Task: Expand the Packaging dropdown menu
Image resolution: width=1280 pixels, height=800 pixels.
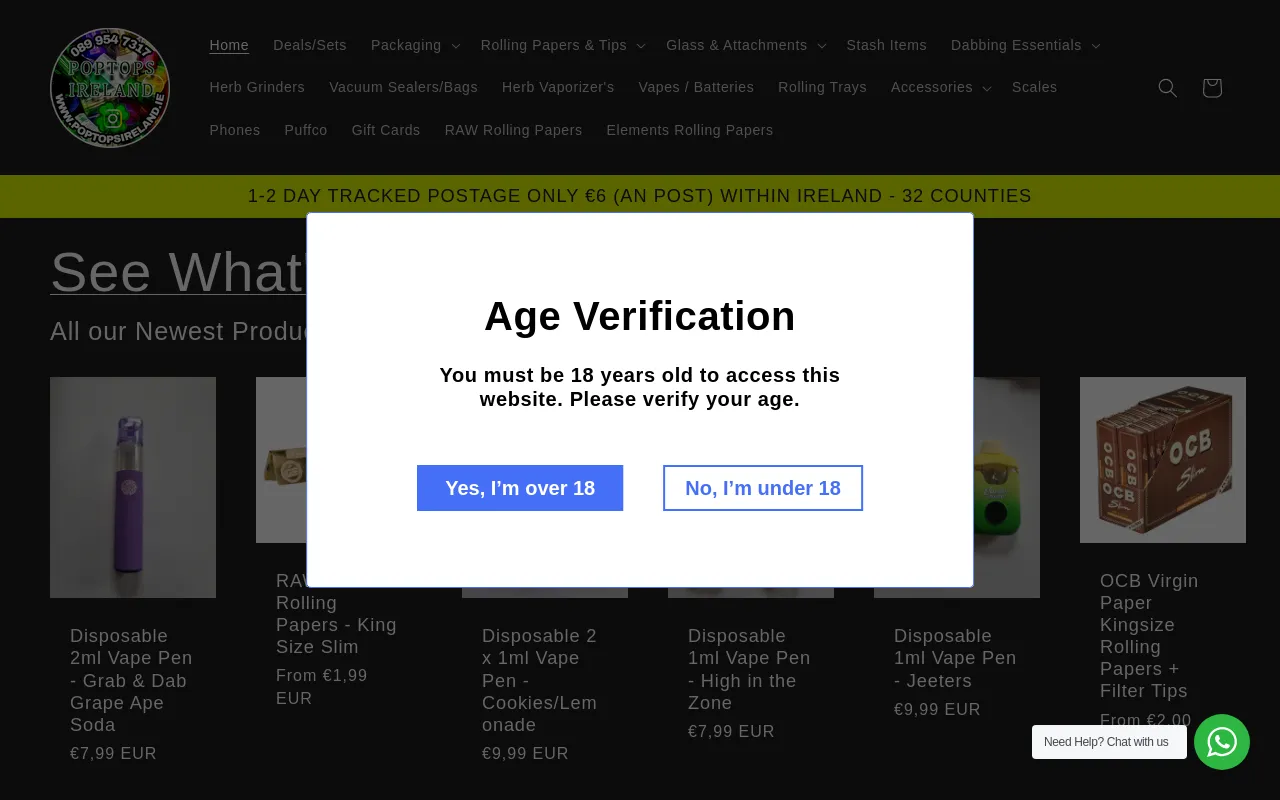Action: (415, 45)
